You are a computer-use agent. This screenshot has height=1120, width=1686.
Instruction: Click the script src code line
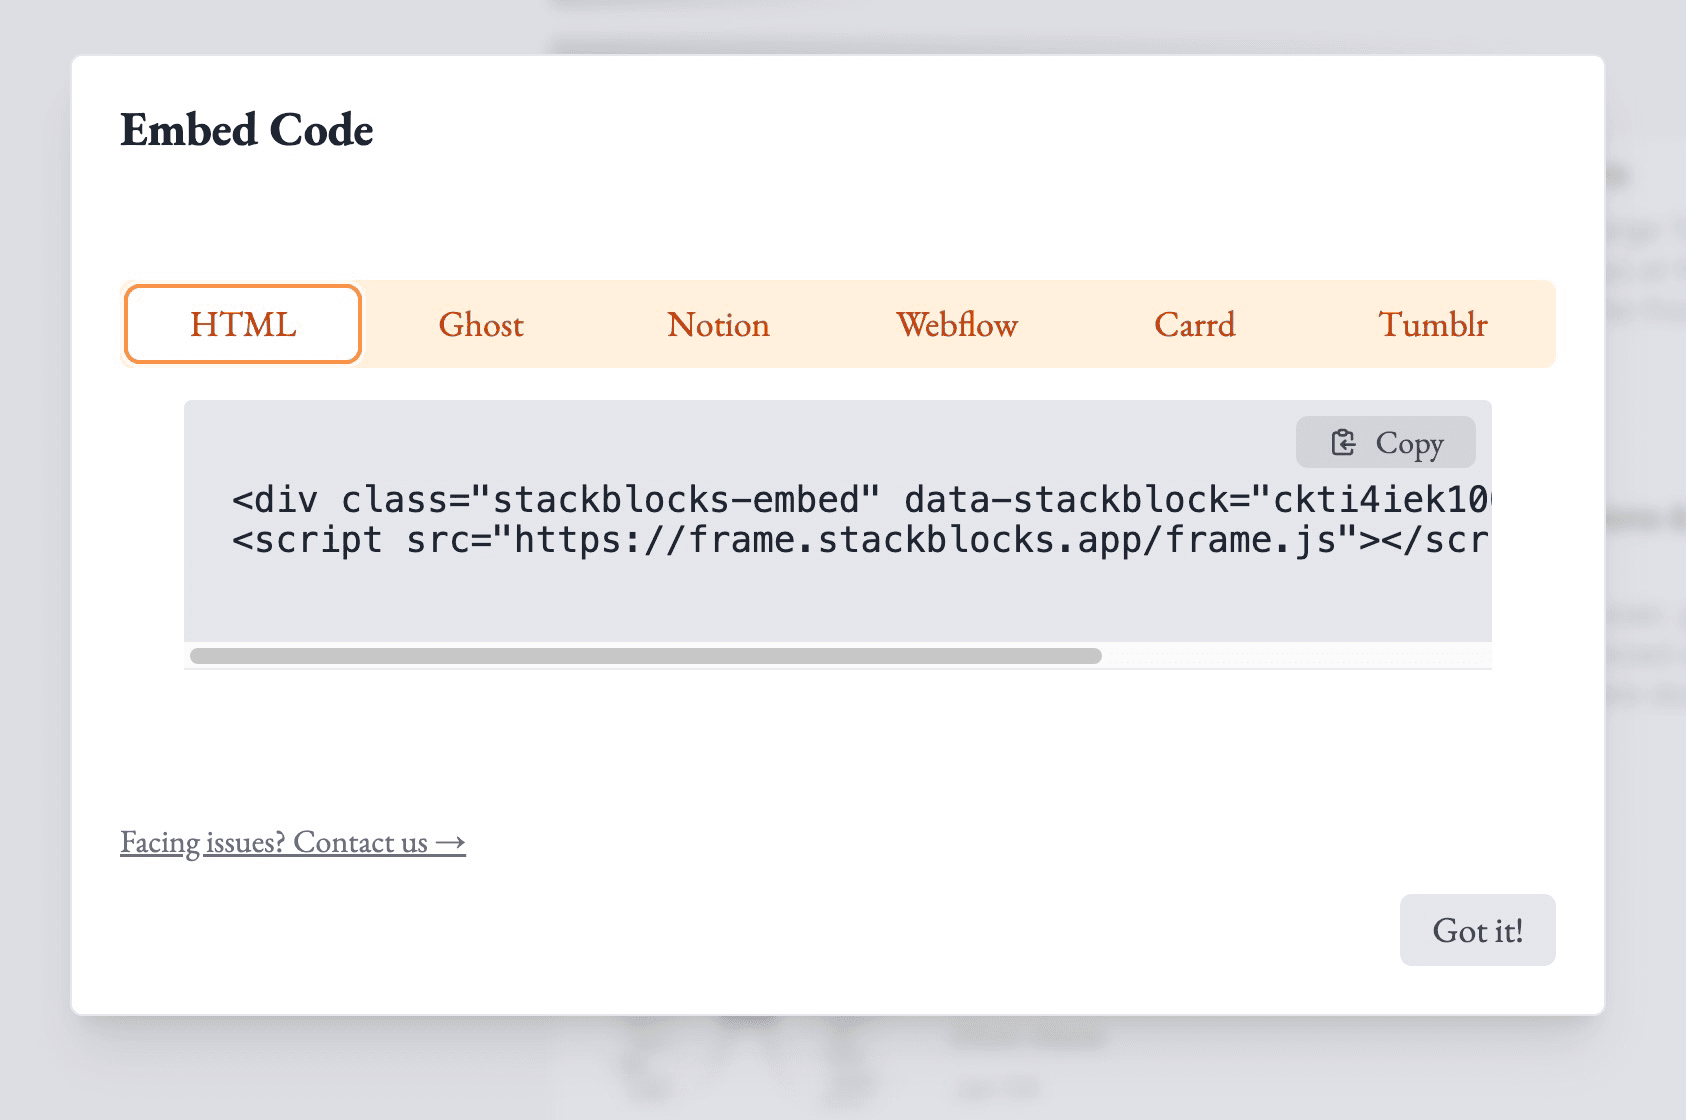700,539
